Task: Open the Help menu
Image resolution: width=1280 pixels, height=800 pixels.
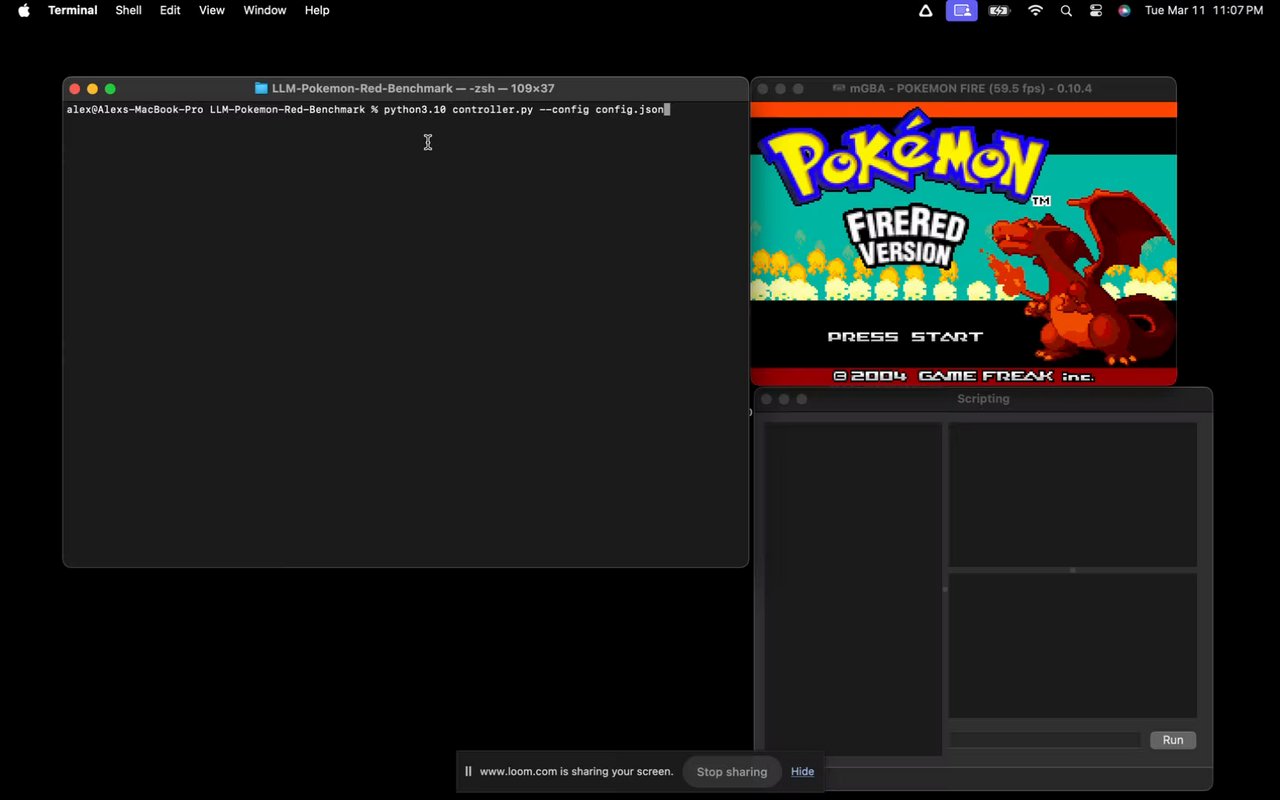Action: point(317,10)
